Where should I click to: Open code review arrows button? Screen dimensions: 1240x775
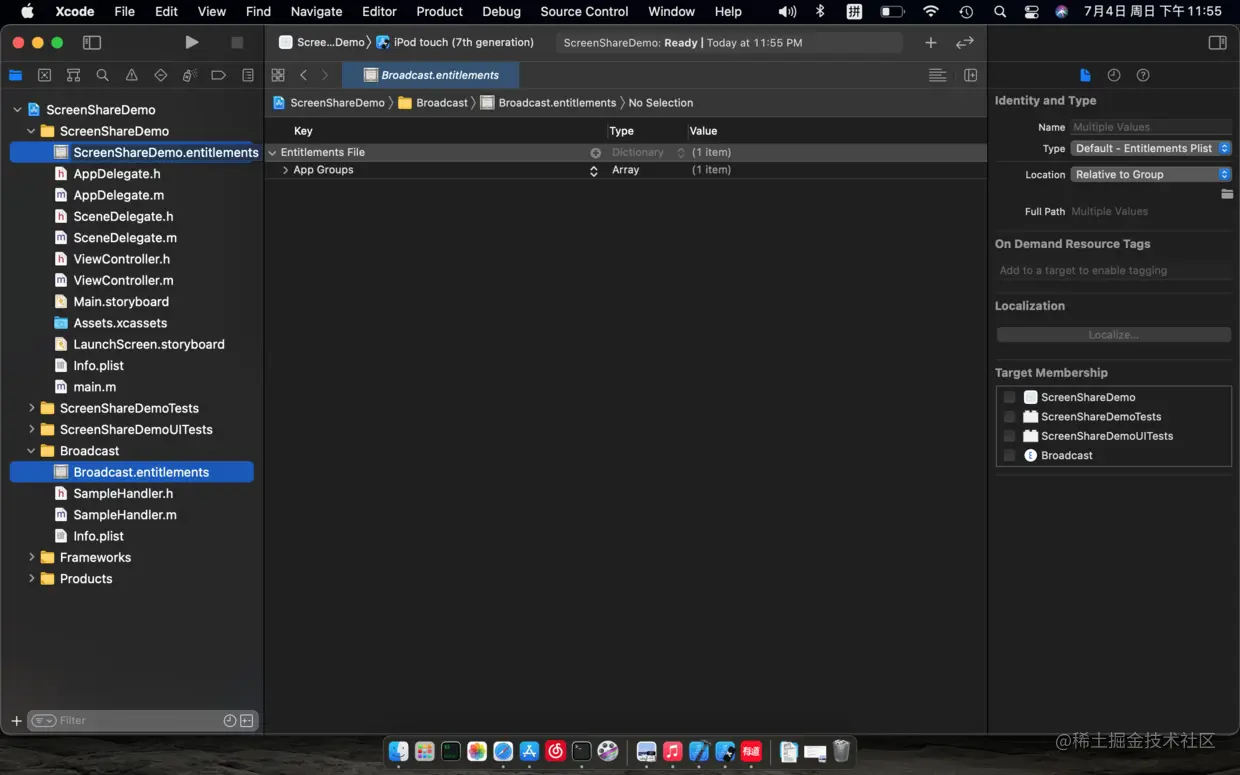point(965,43)
